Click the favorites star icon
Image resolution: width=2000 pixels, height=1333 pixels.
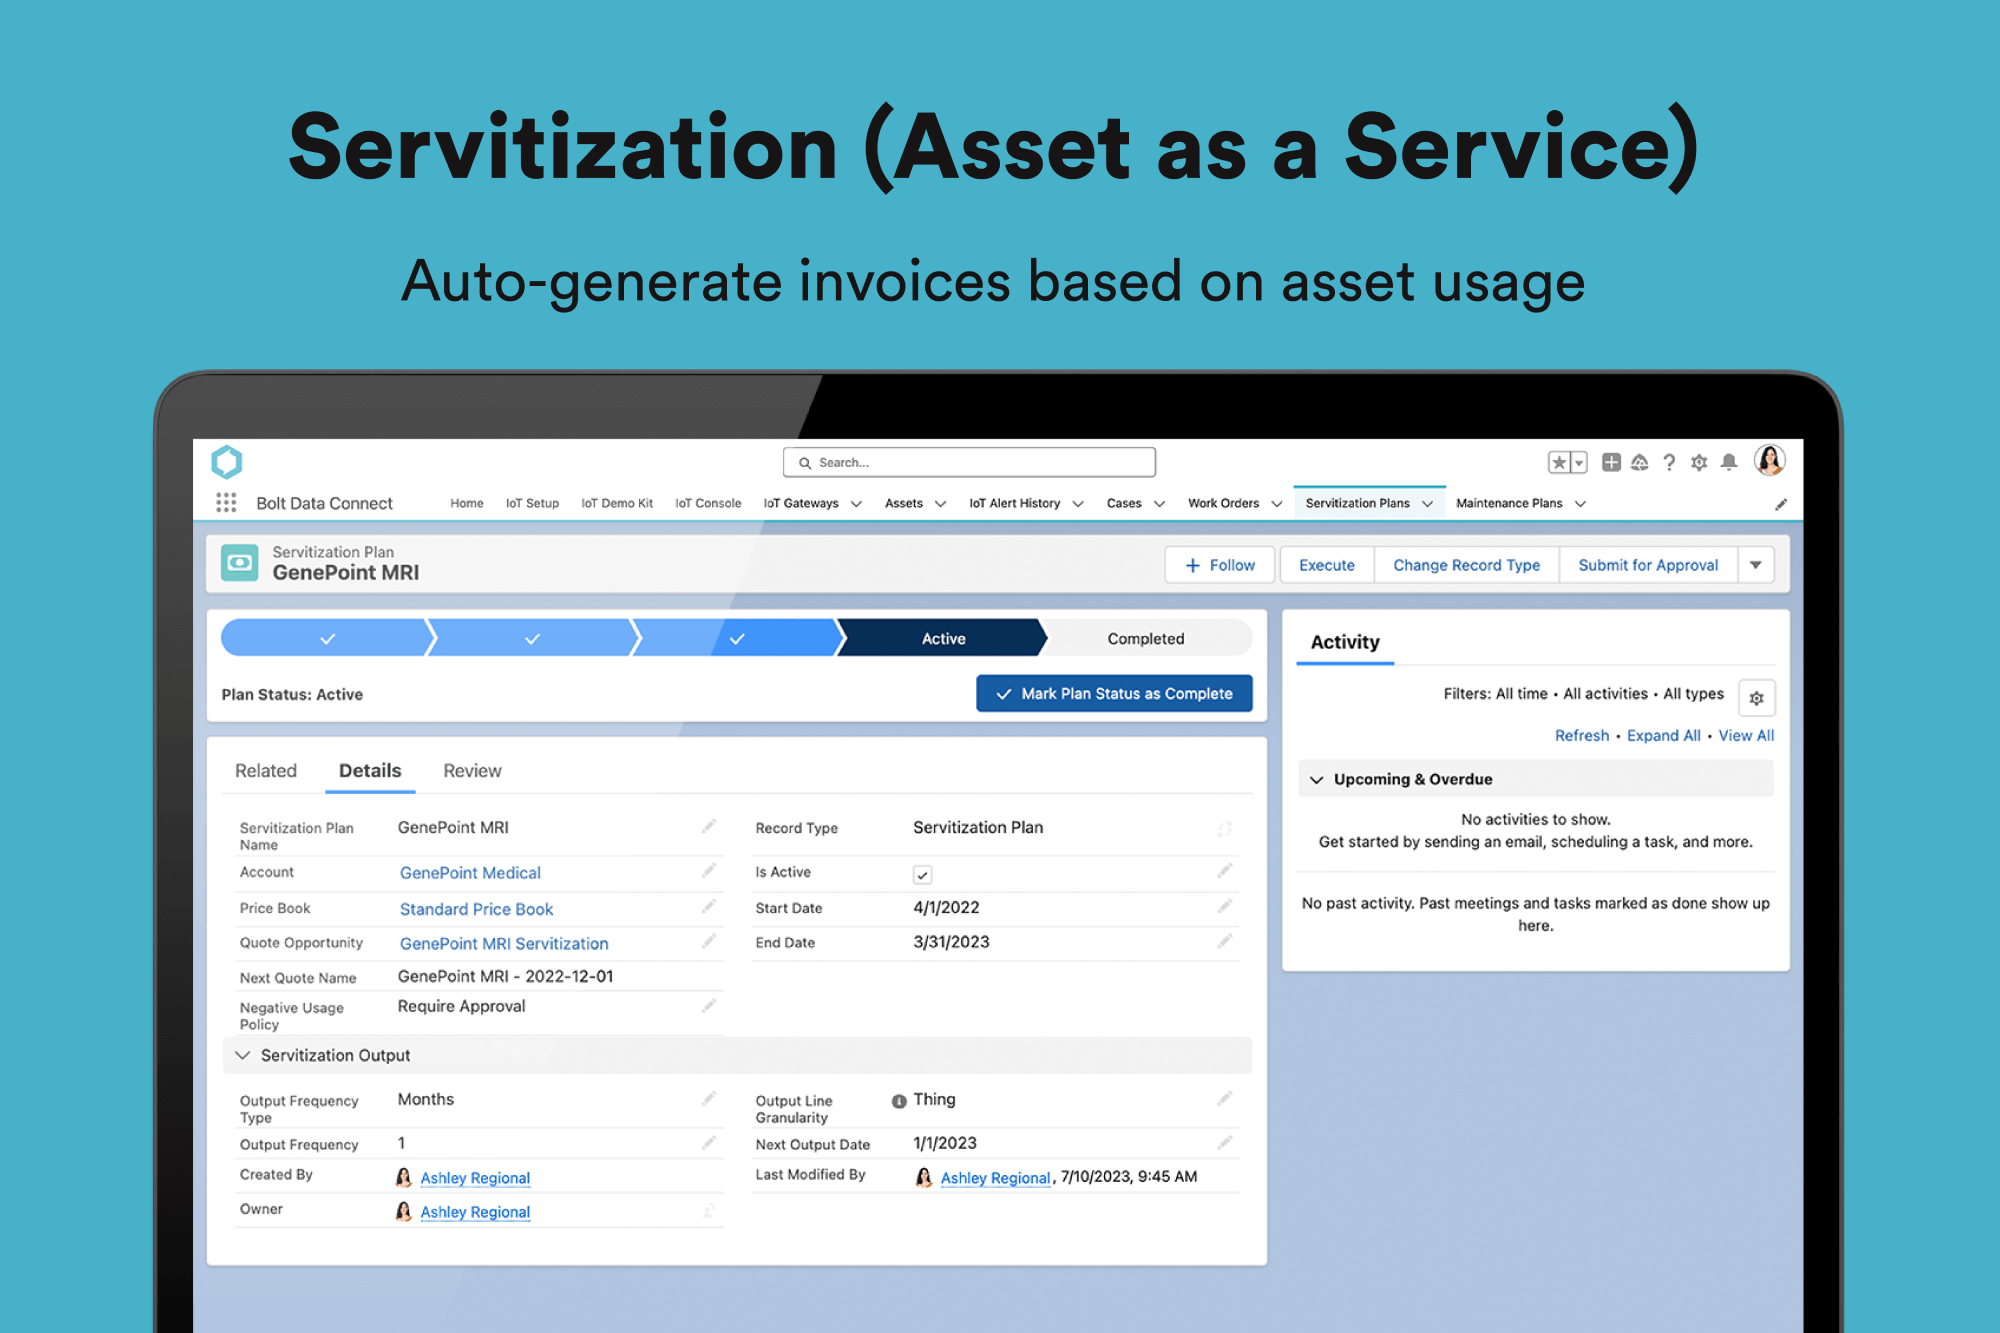click(1559, 462)
